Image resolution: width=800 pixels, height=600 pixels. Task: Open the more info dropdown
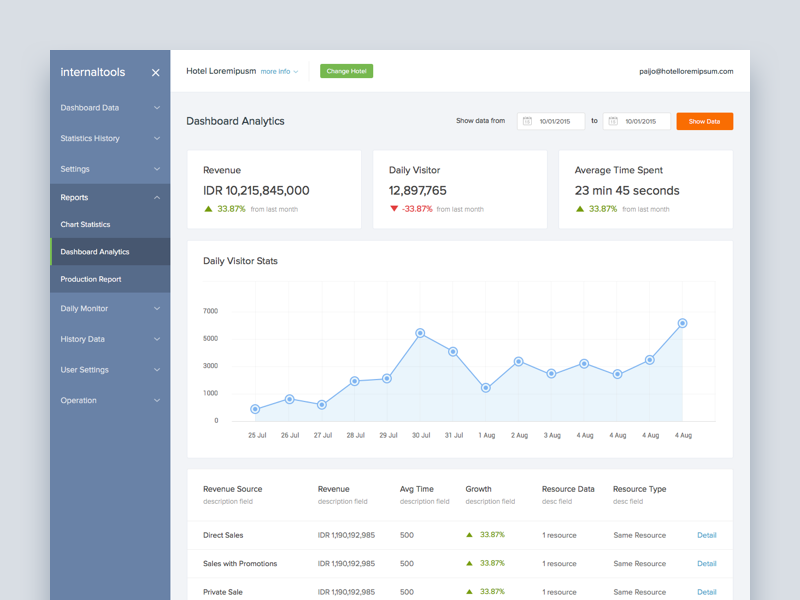point(279,71)
